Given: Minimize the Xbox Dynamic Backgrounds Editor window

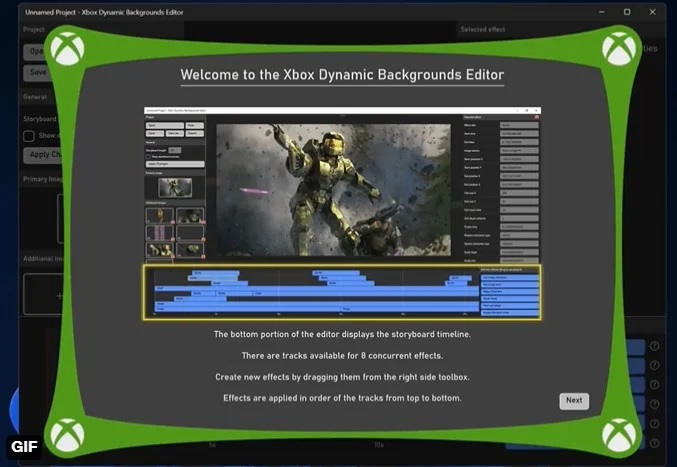Looking at the screenshot, I should 601,12.
